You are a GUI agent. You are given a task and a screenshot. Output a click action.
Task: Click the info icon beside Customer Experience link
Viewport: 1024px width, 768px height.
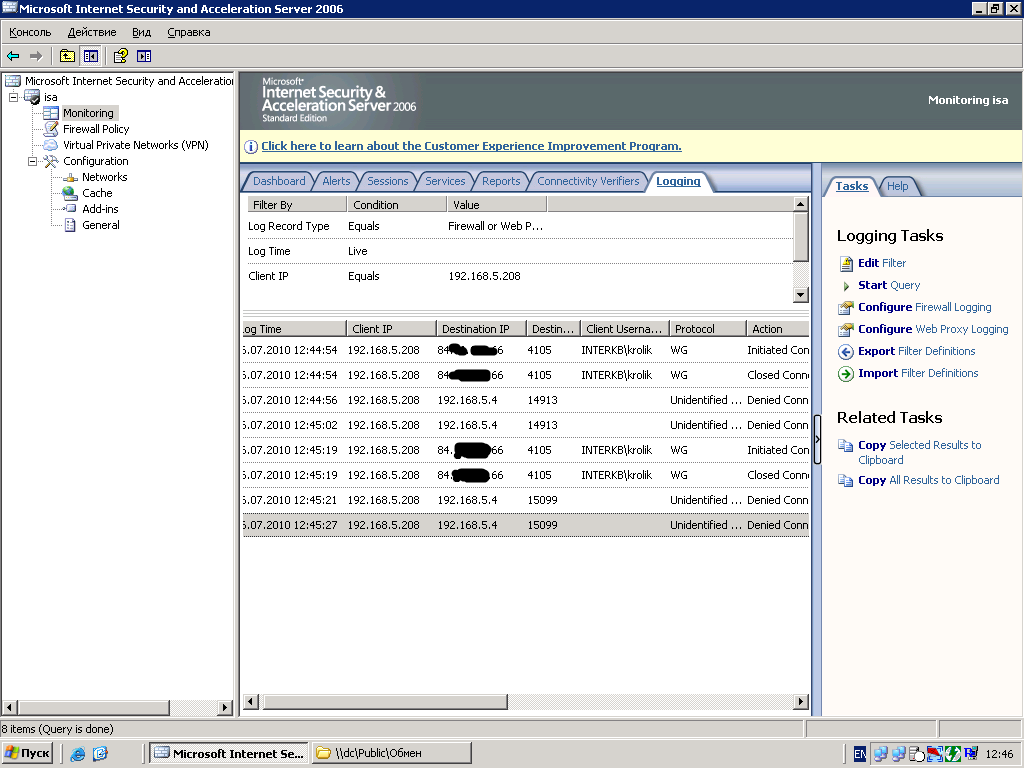coord(251,147)
